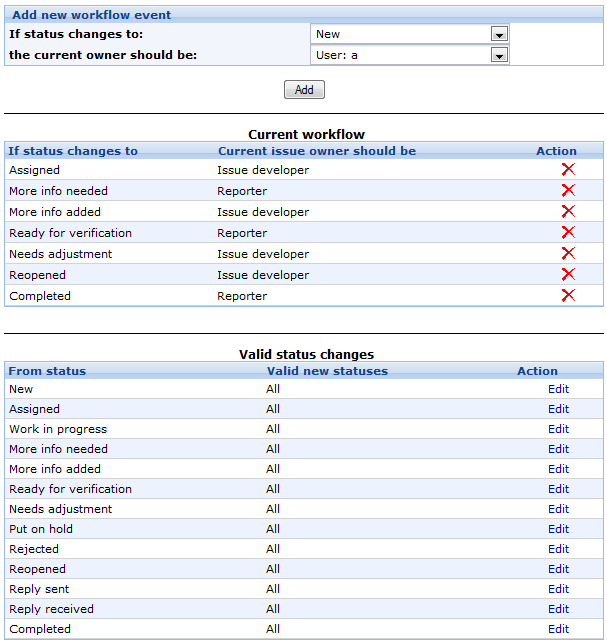
Task: Edit valid statuses for Needs adjustment
Action: [558, 509]
